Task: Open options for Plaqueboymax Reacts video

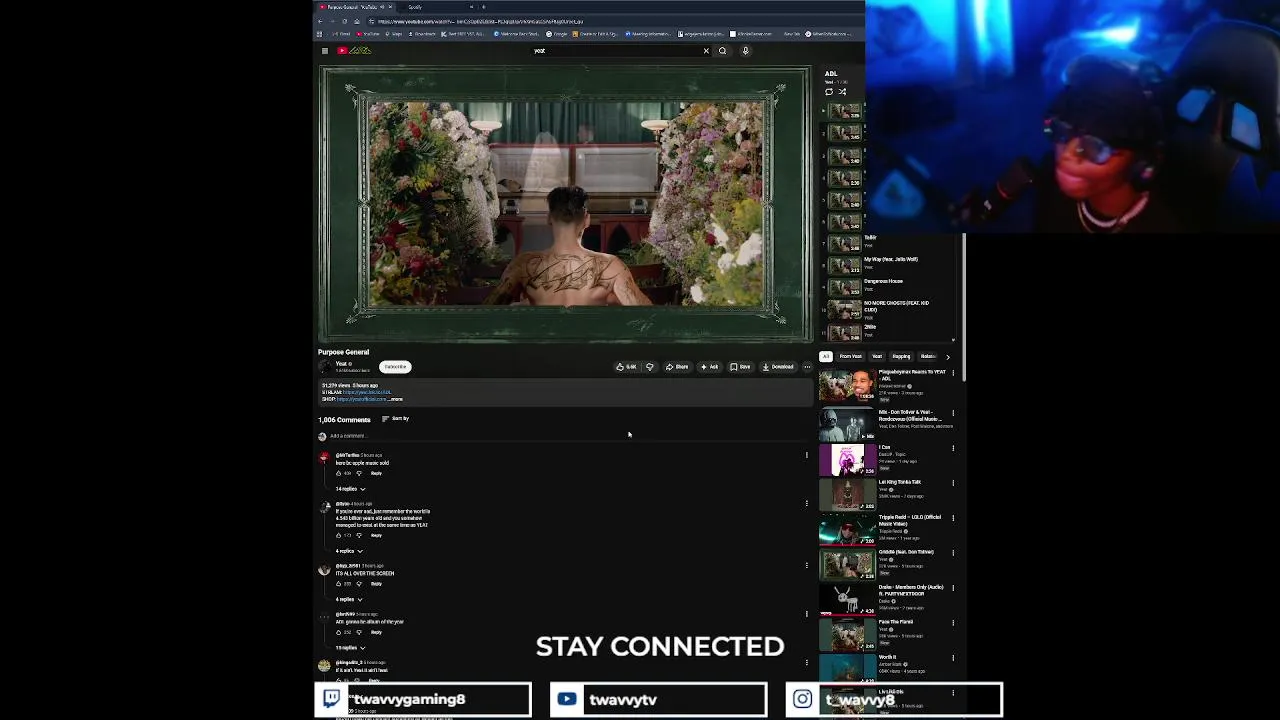Action: point(953,373)
